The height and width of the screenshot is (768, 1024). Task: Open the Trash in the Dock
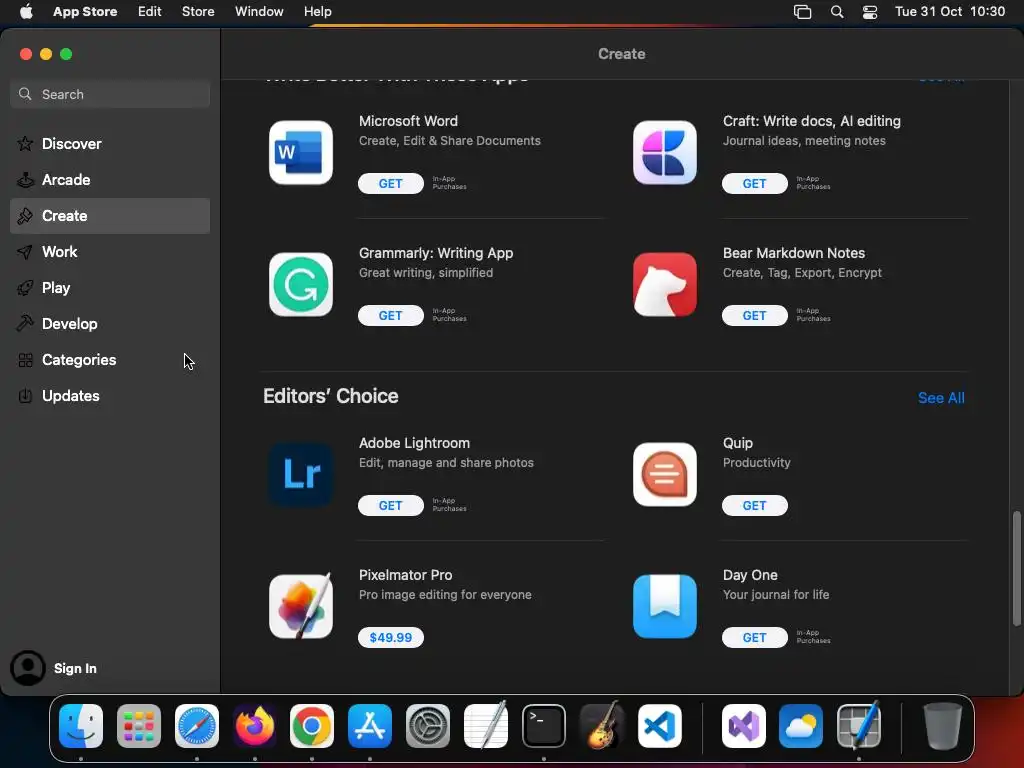[942, 726]
